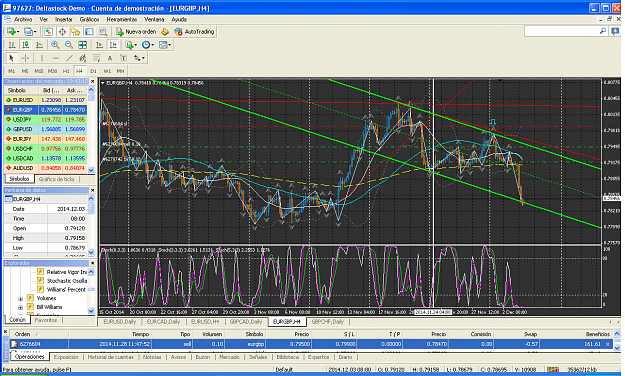Image resolution: width=625 pixels, height=376 pixels.
Task: Open the periodicity clock dropdown arrow
Action: pyautogui.click(x=153, y=45)
